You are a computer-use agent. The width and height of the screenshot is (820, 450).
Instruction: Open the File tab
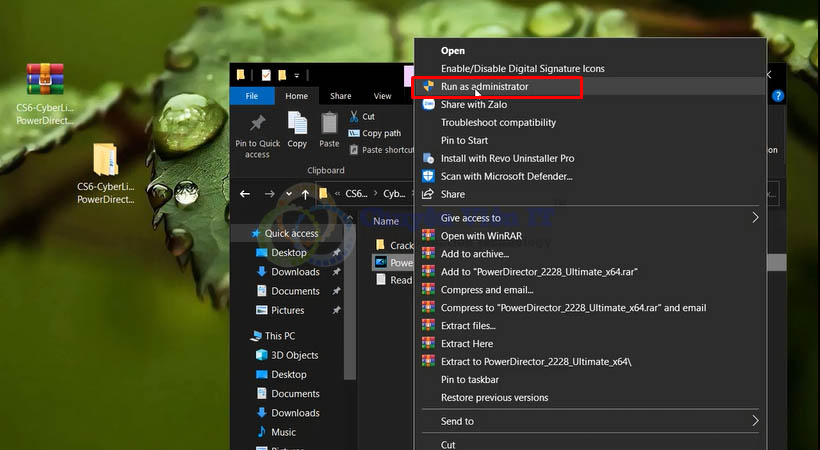point(252,96)
